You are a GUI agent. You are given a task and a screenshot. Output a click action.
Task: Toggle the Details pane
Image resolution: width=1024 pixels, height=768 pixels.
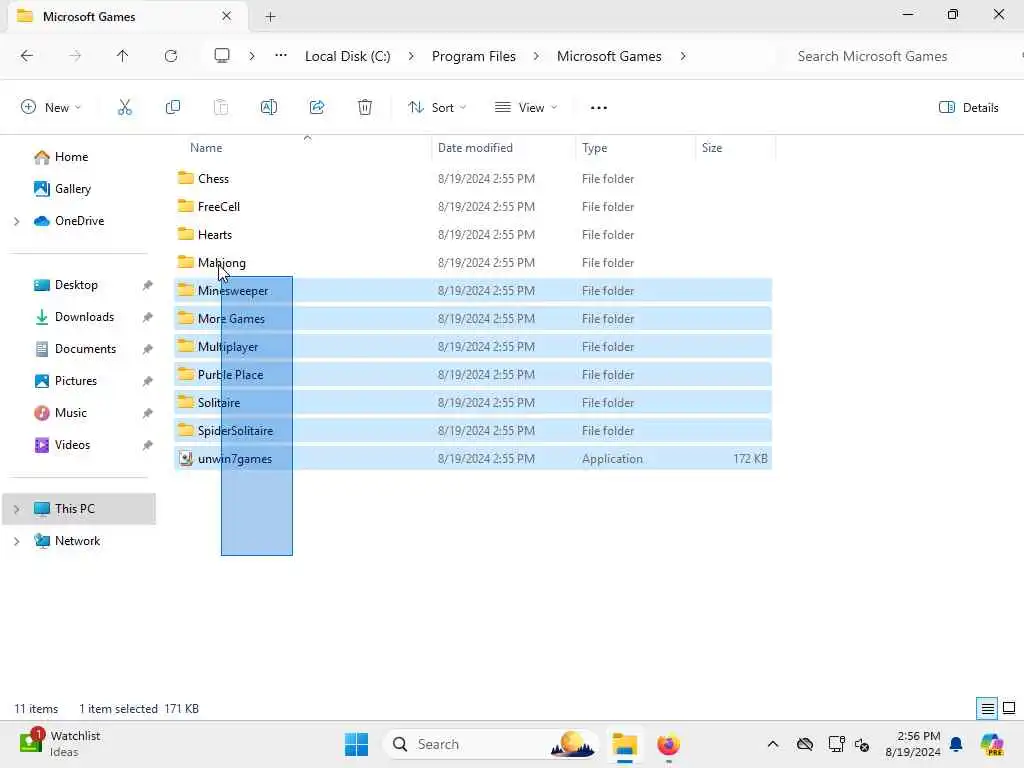[x=968, y=108]
